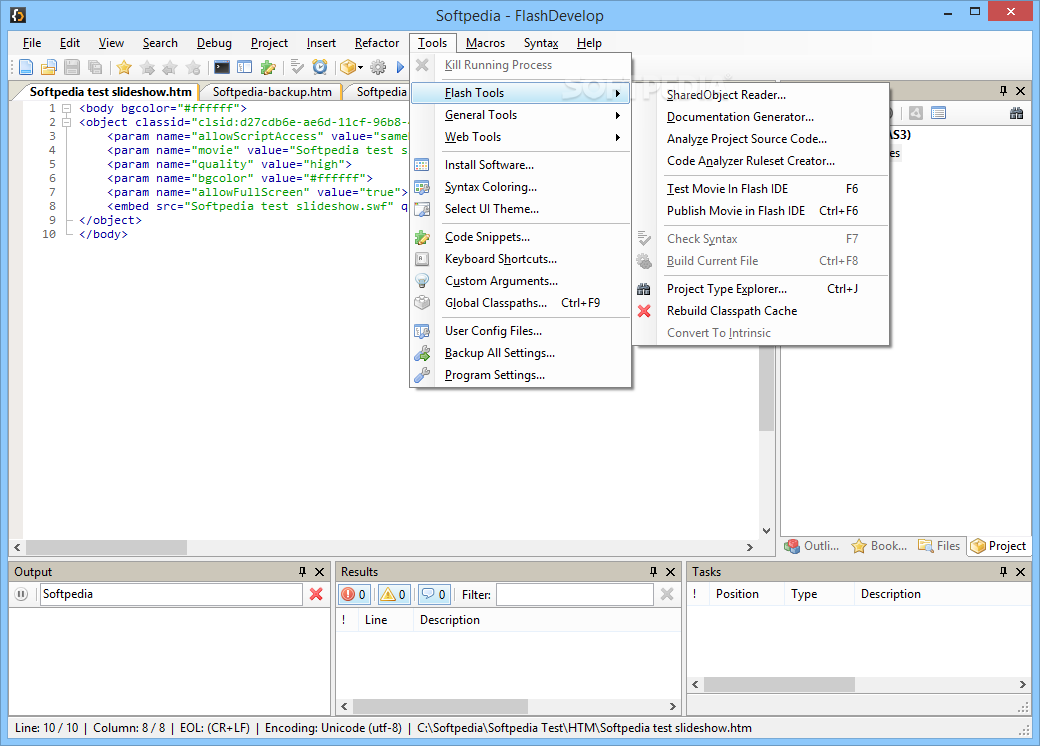
Task: Click the binoculars icon in Project panel
Action: click(x=1016, y=113)
